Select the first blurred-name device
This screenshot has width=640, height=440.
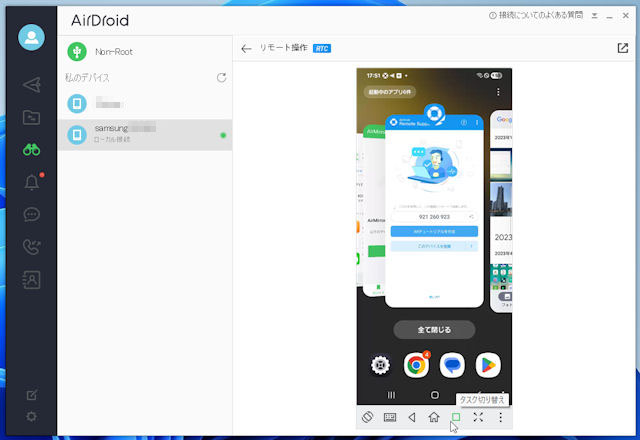pyautogui.click(x=145, y=103)
